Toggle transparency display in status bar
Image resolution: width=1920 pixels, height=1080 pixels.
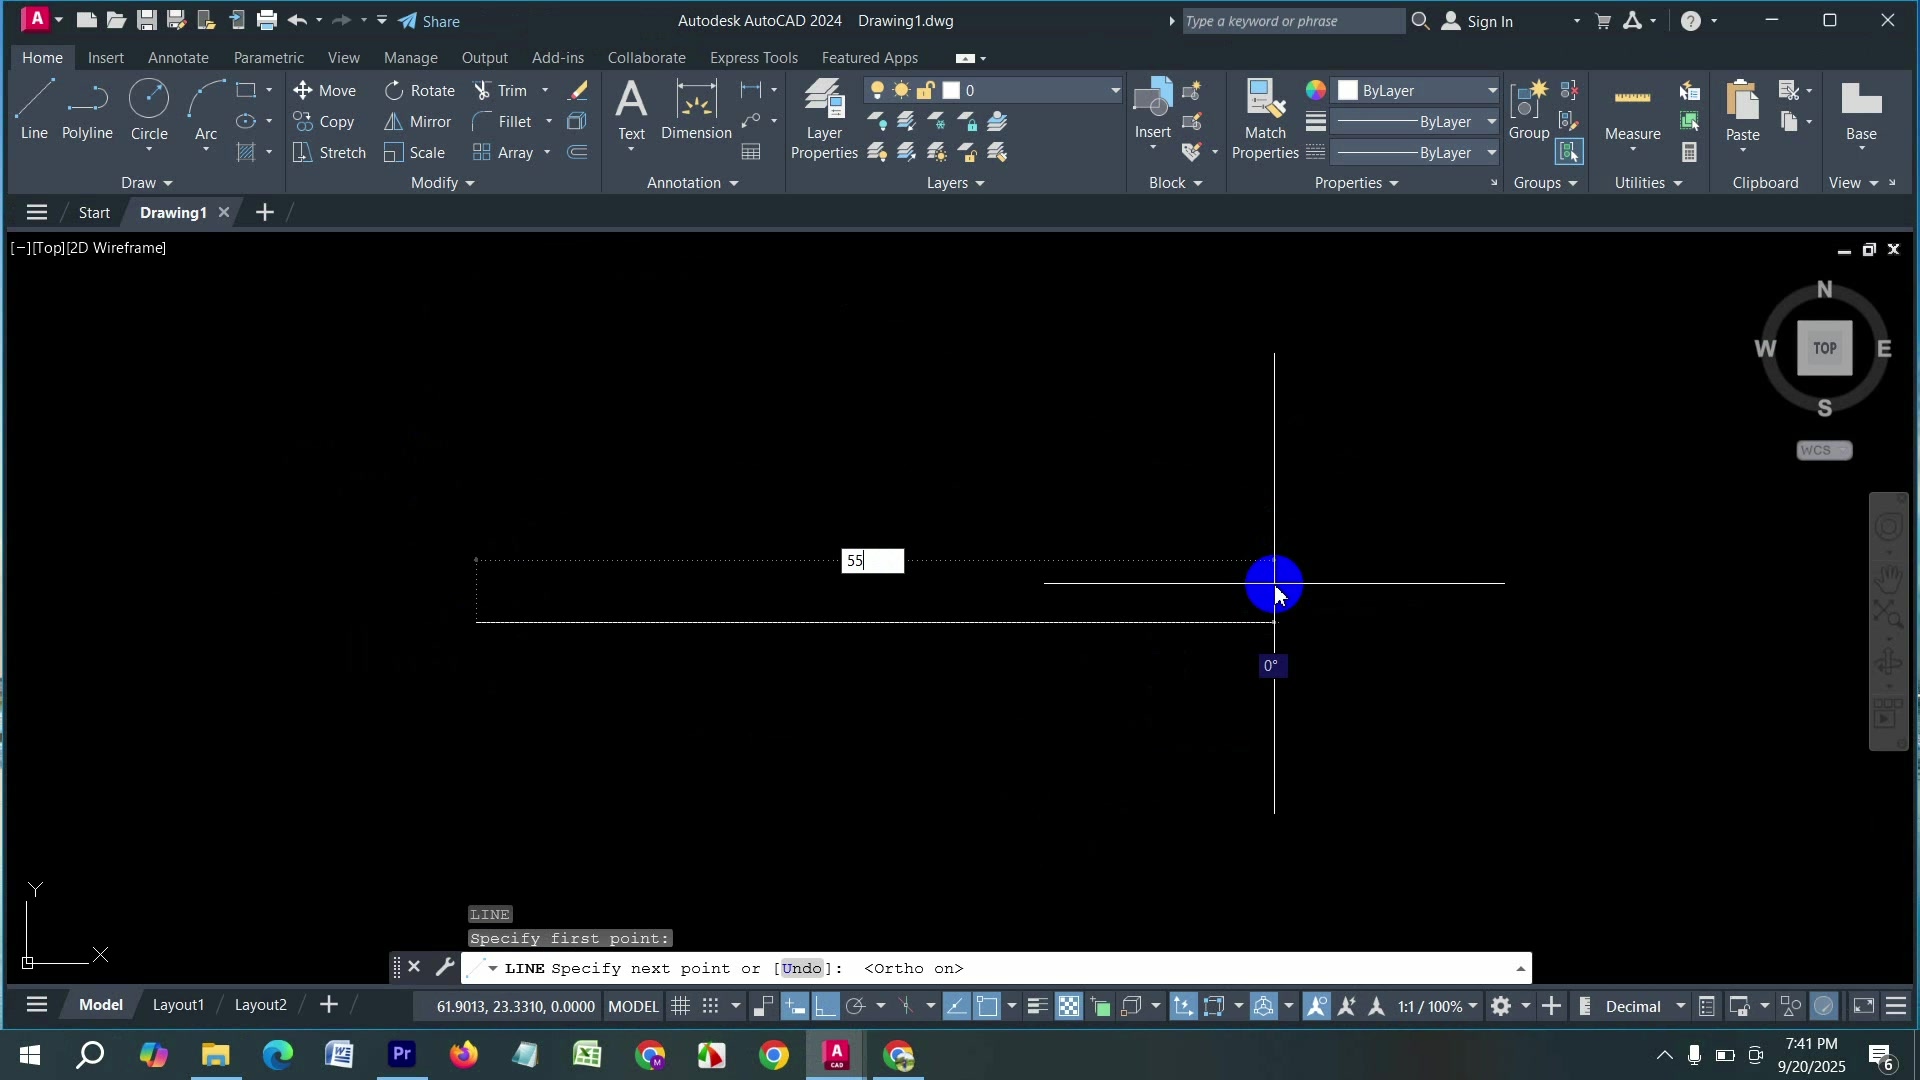click(x=1069, y=1007)
